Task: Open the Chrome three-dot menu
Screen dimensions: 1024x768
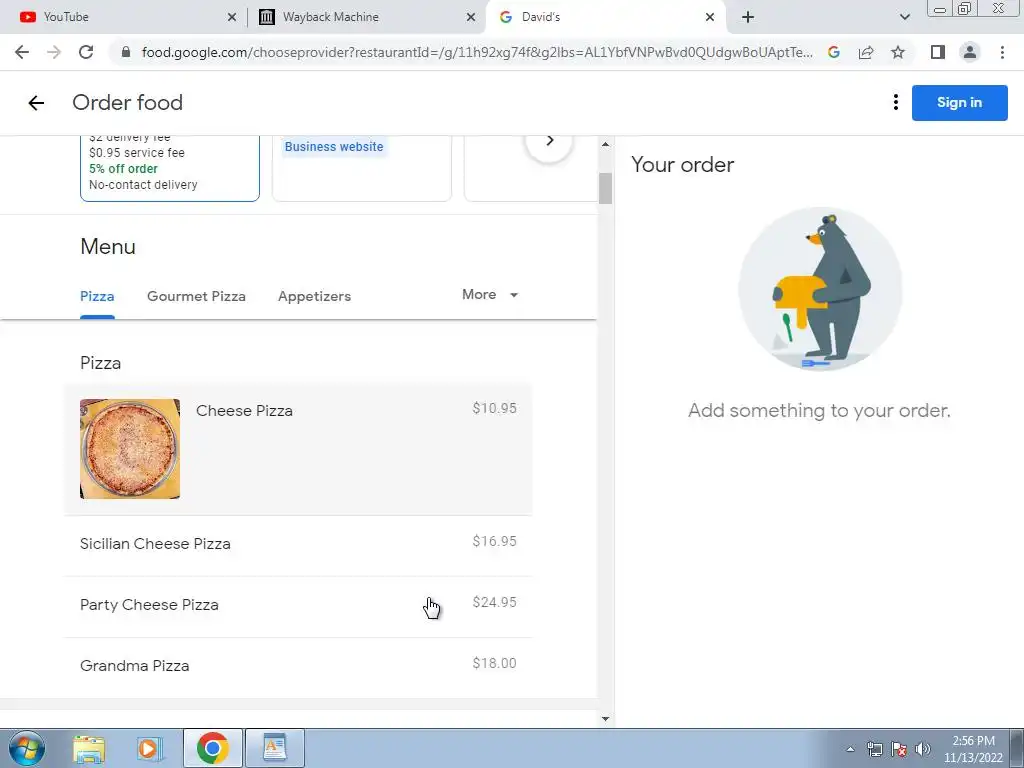Action: tap(1002, 52)
